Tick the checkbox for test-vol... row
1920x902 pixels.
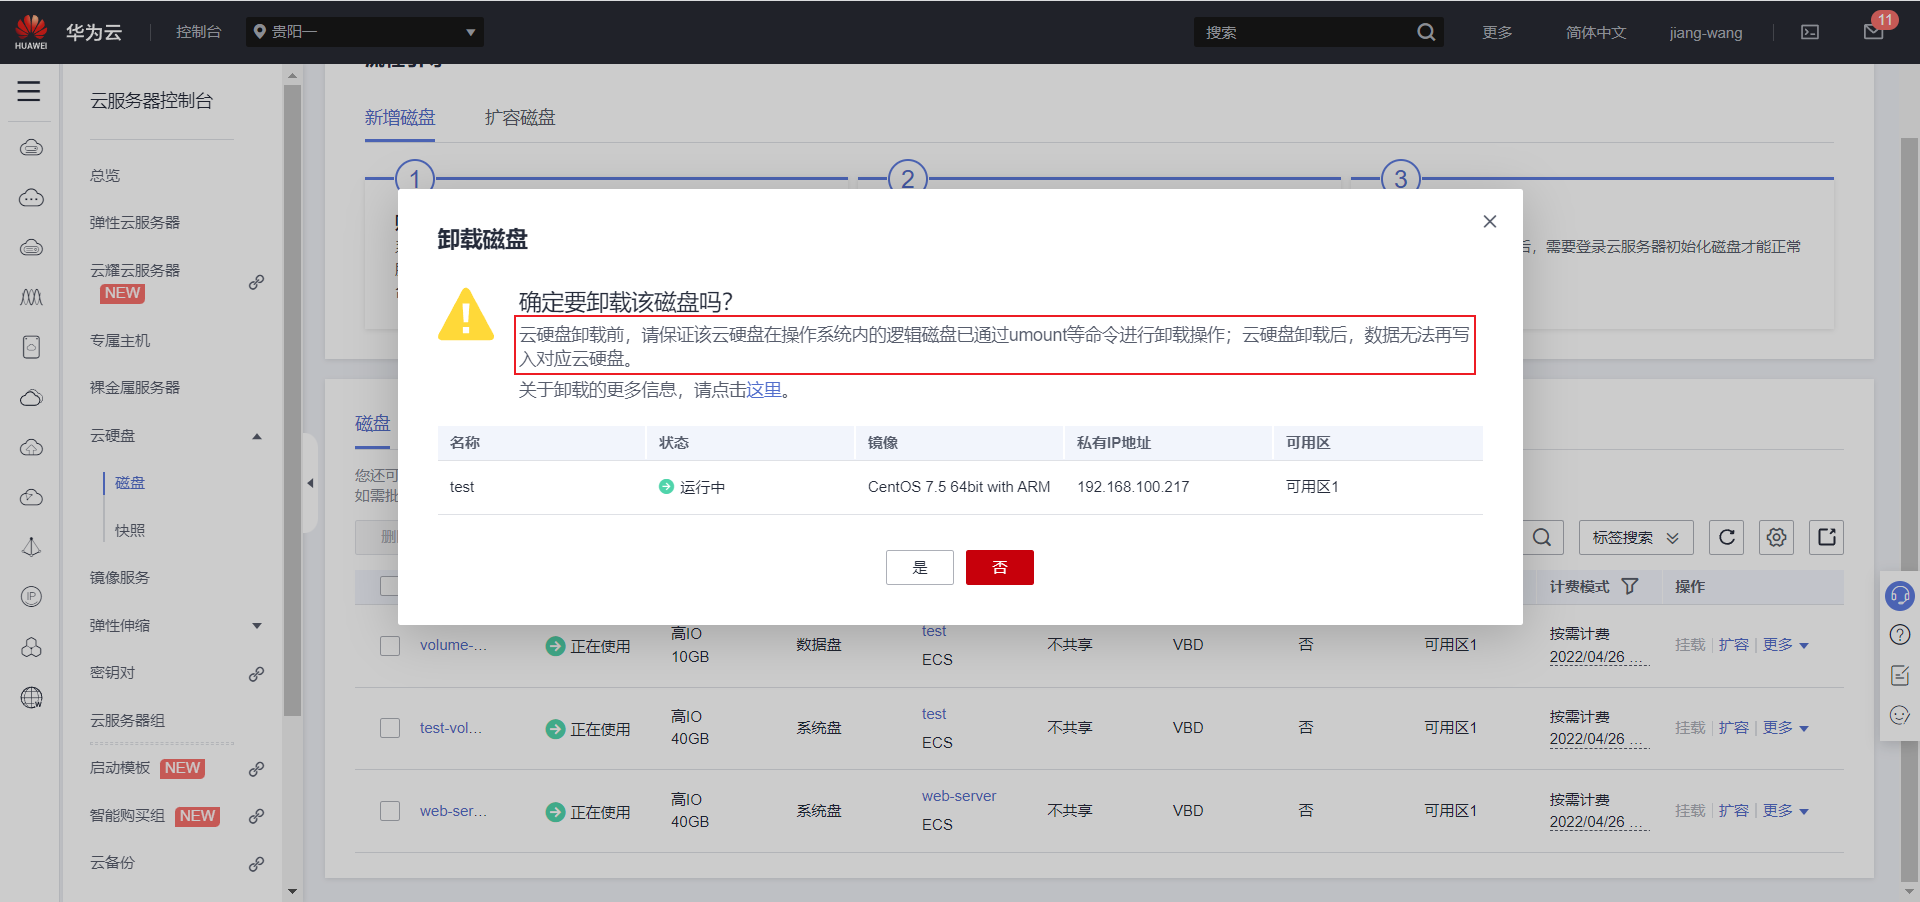pyautogui.click(x=390, y=728)
